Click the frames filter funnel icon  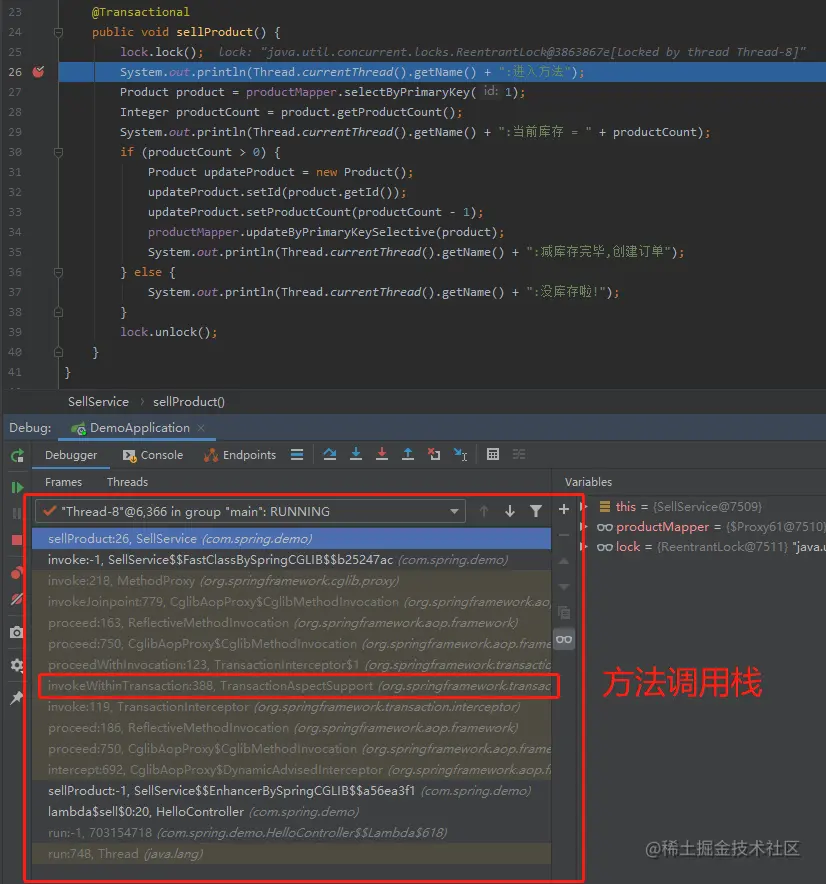tap(536, 511)
